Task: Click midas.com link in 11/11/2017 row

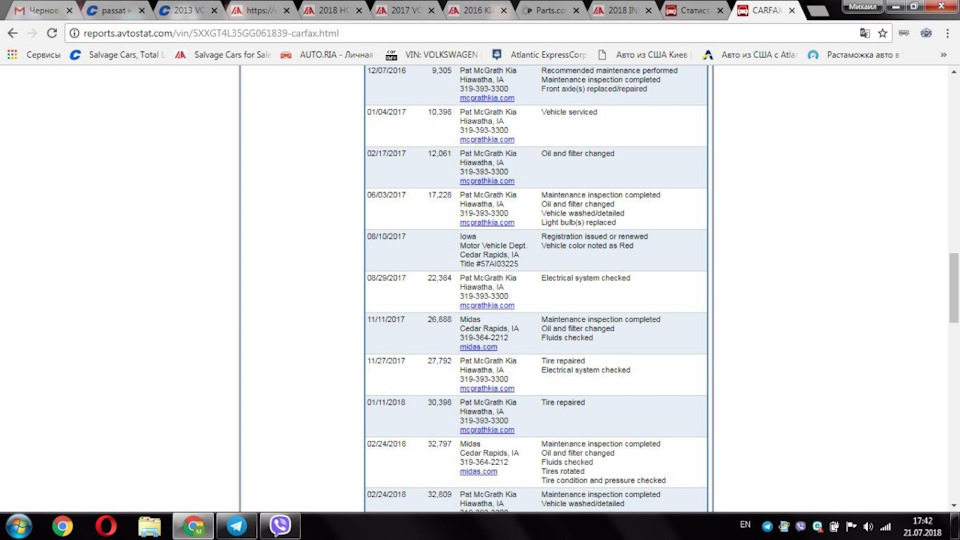Action: point(478,347)
